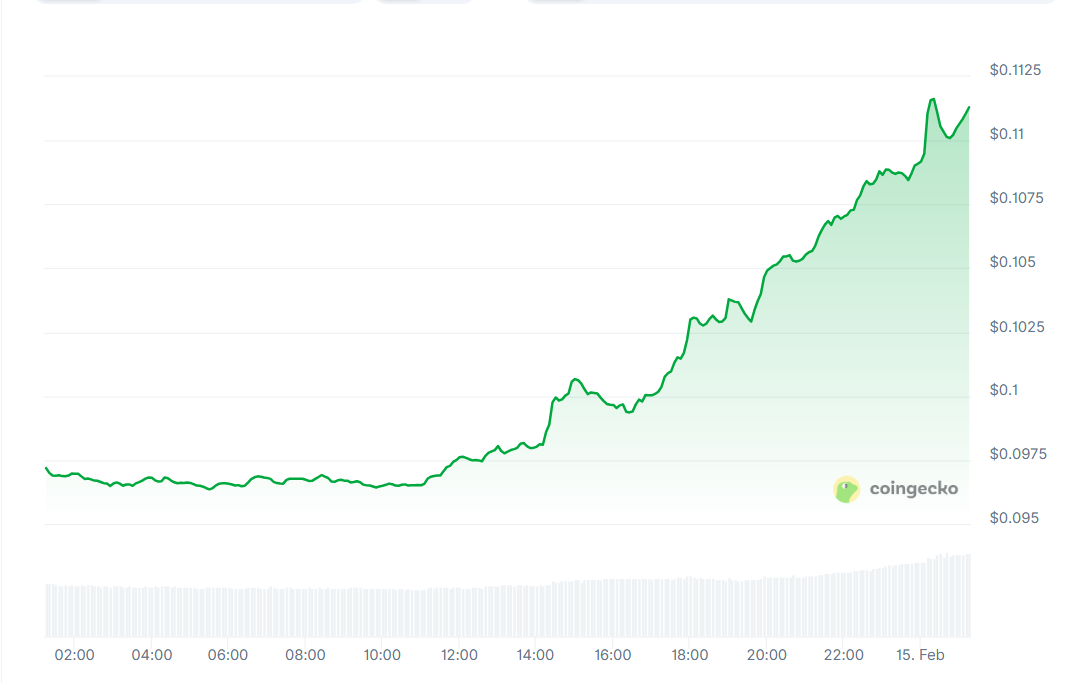Image resolution: width=1087 pixels, height=683 pixels.
Task: Select the $0.0975 price axis label
Action: pyautogui.click(x=1015, y=454)
